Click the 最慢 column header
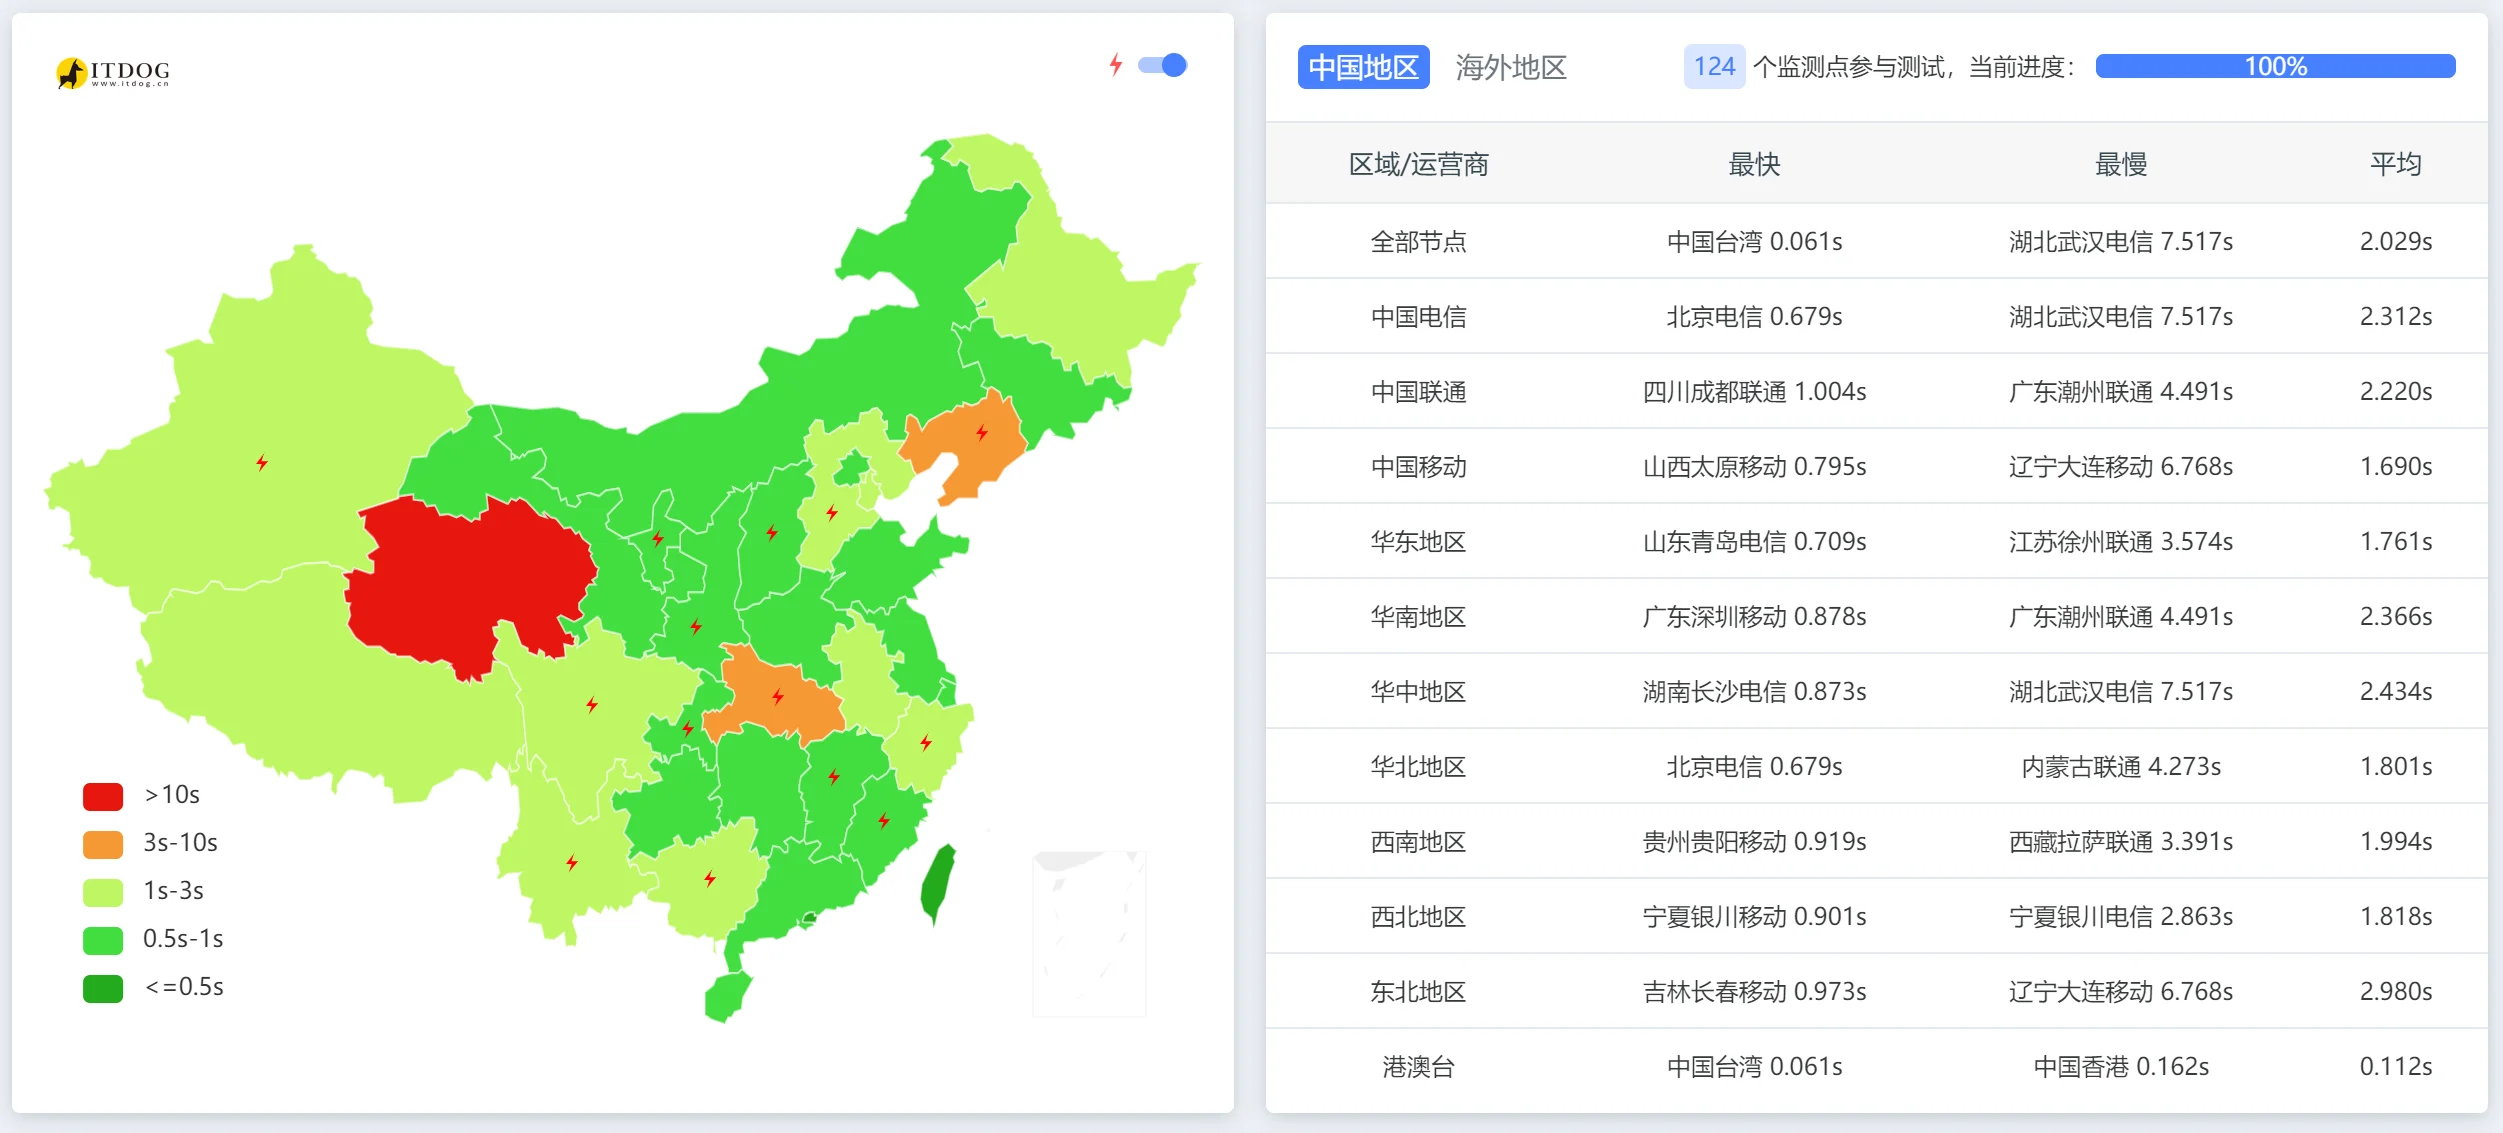2503x1133 pixels. pos(2120,165)
